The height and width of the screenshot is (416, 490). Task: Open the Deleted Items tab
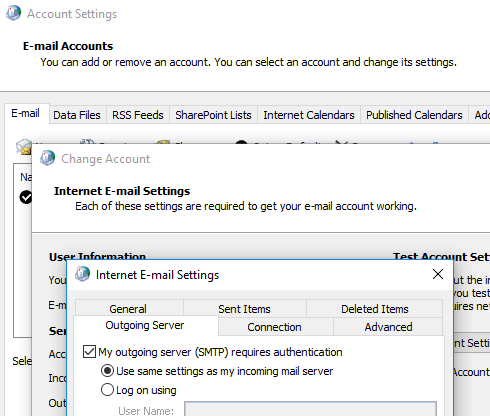click(x=375, y=309)
